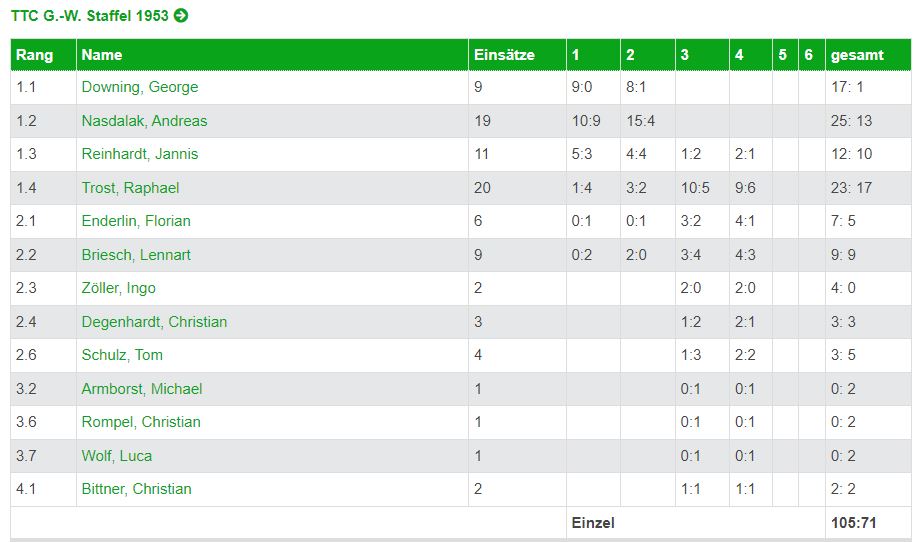915x542 pixels.
Task: Select Reinhardt, Jannis profile link
Action: click(140, 154)
